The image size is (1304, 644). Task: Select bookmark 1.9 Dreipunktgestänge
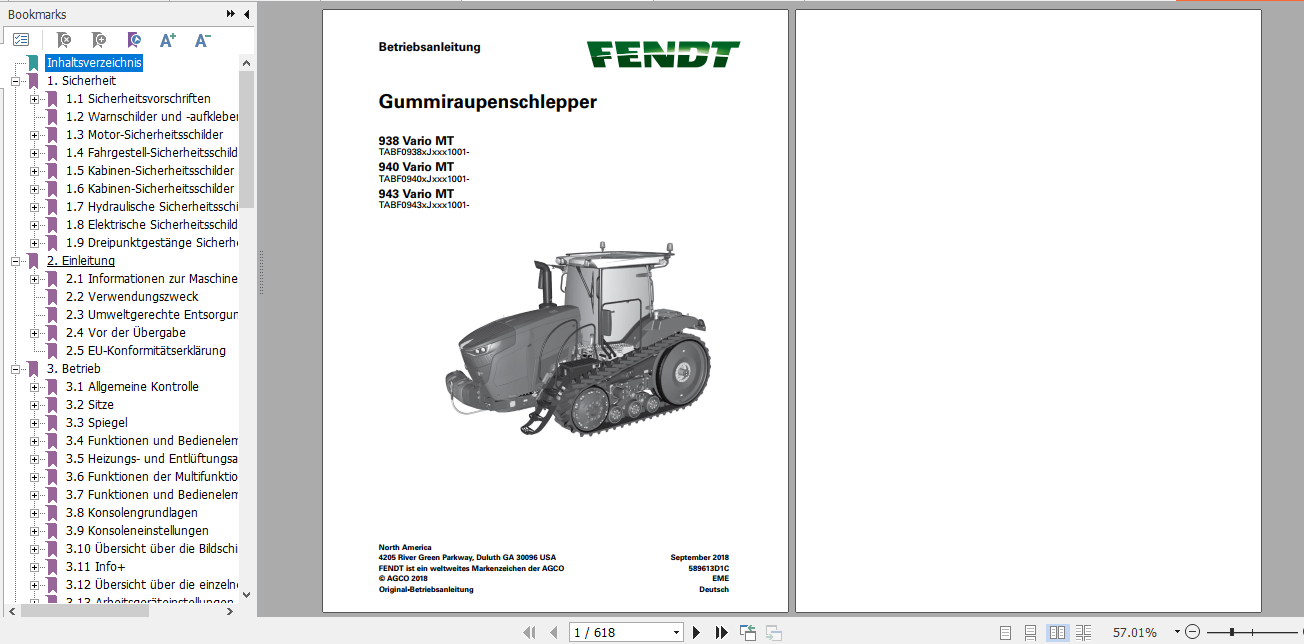(152, 243)
